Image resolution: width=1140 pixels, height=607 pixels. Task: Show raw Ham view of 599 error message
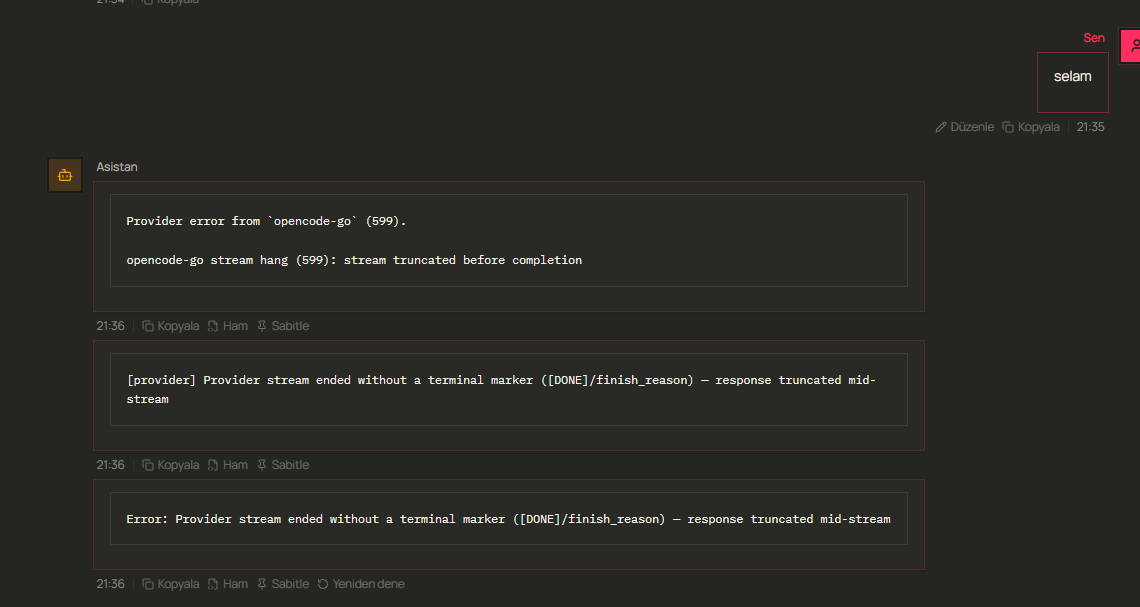tap(228, 326)
